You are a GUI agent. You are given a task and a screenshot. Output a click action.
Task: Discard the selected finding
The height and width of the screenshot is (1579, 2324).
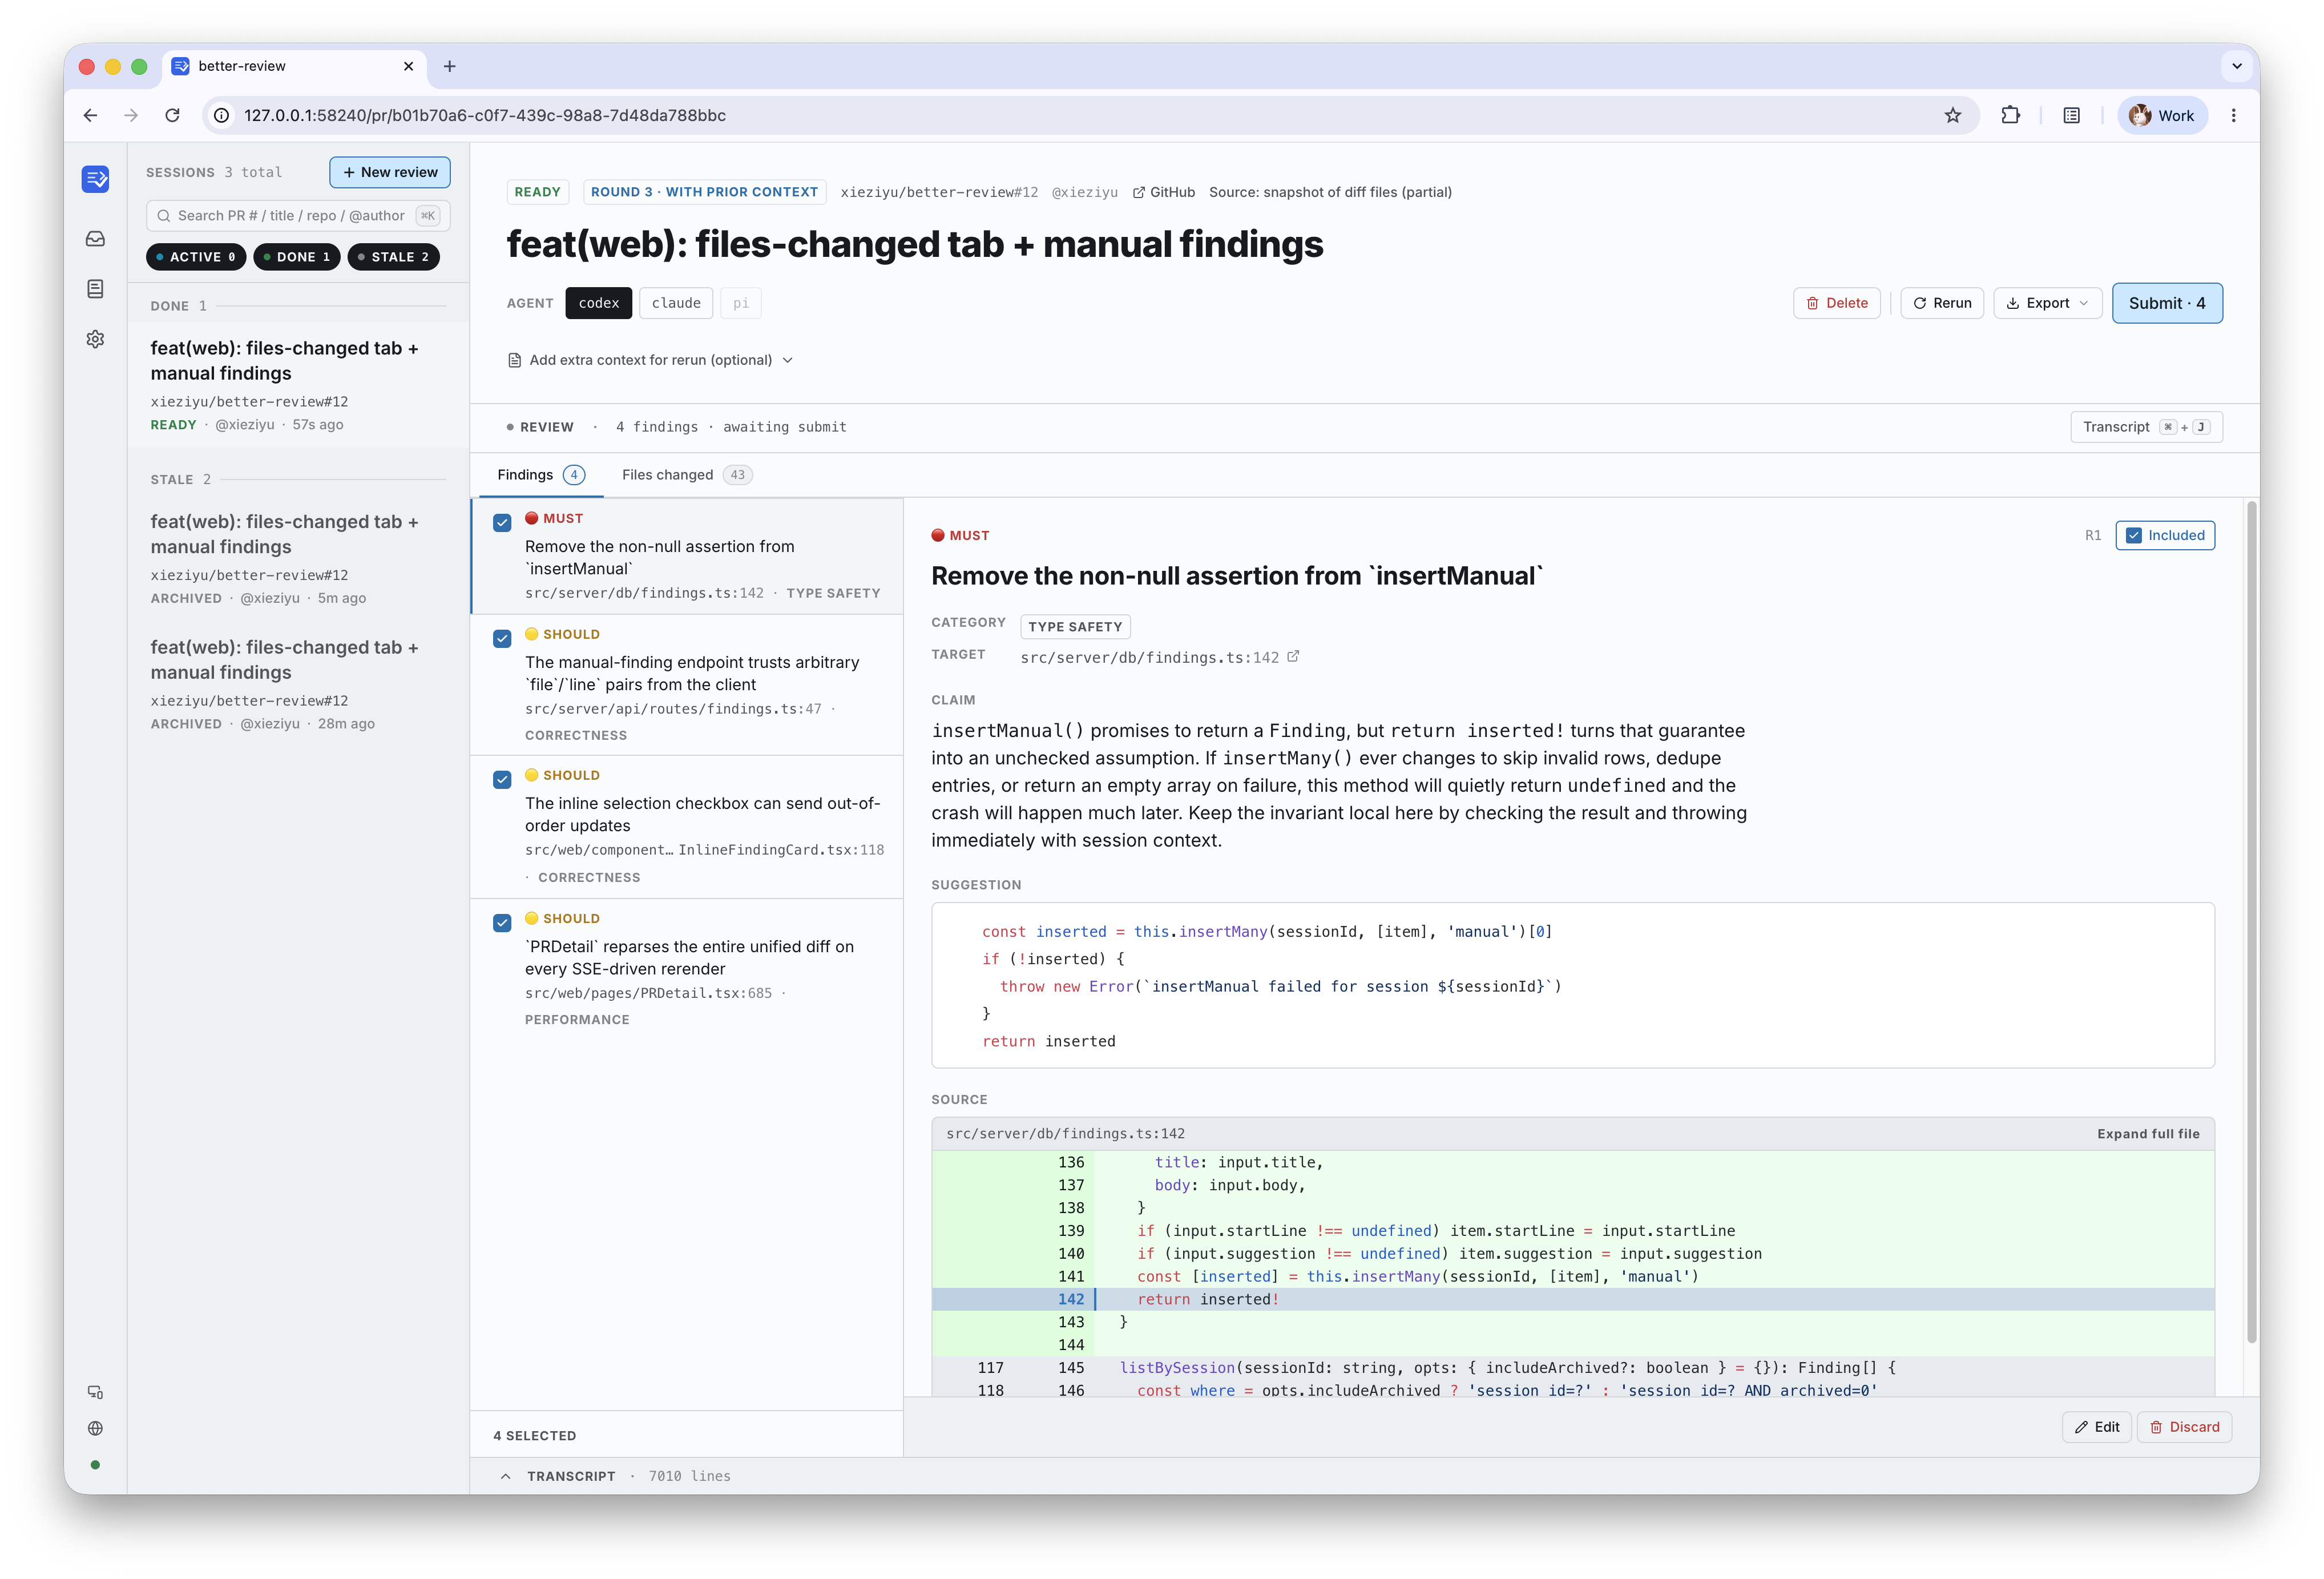(2185, 1427)
